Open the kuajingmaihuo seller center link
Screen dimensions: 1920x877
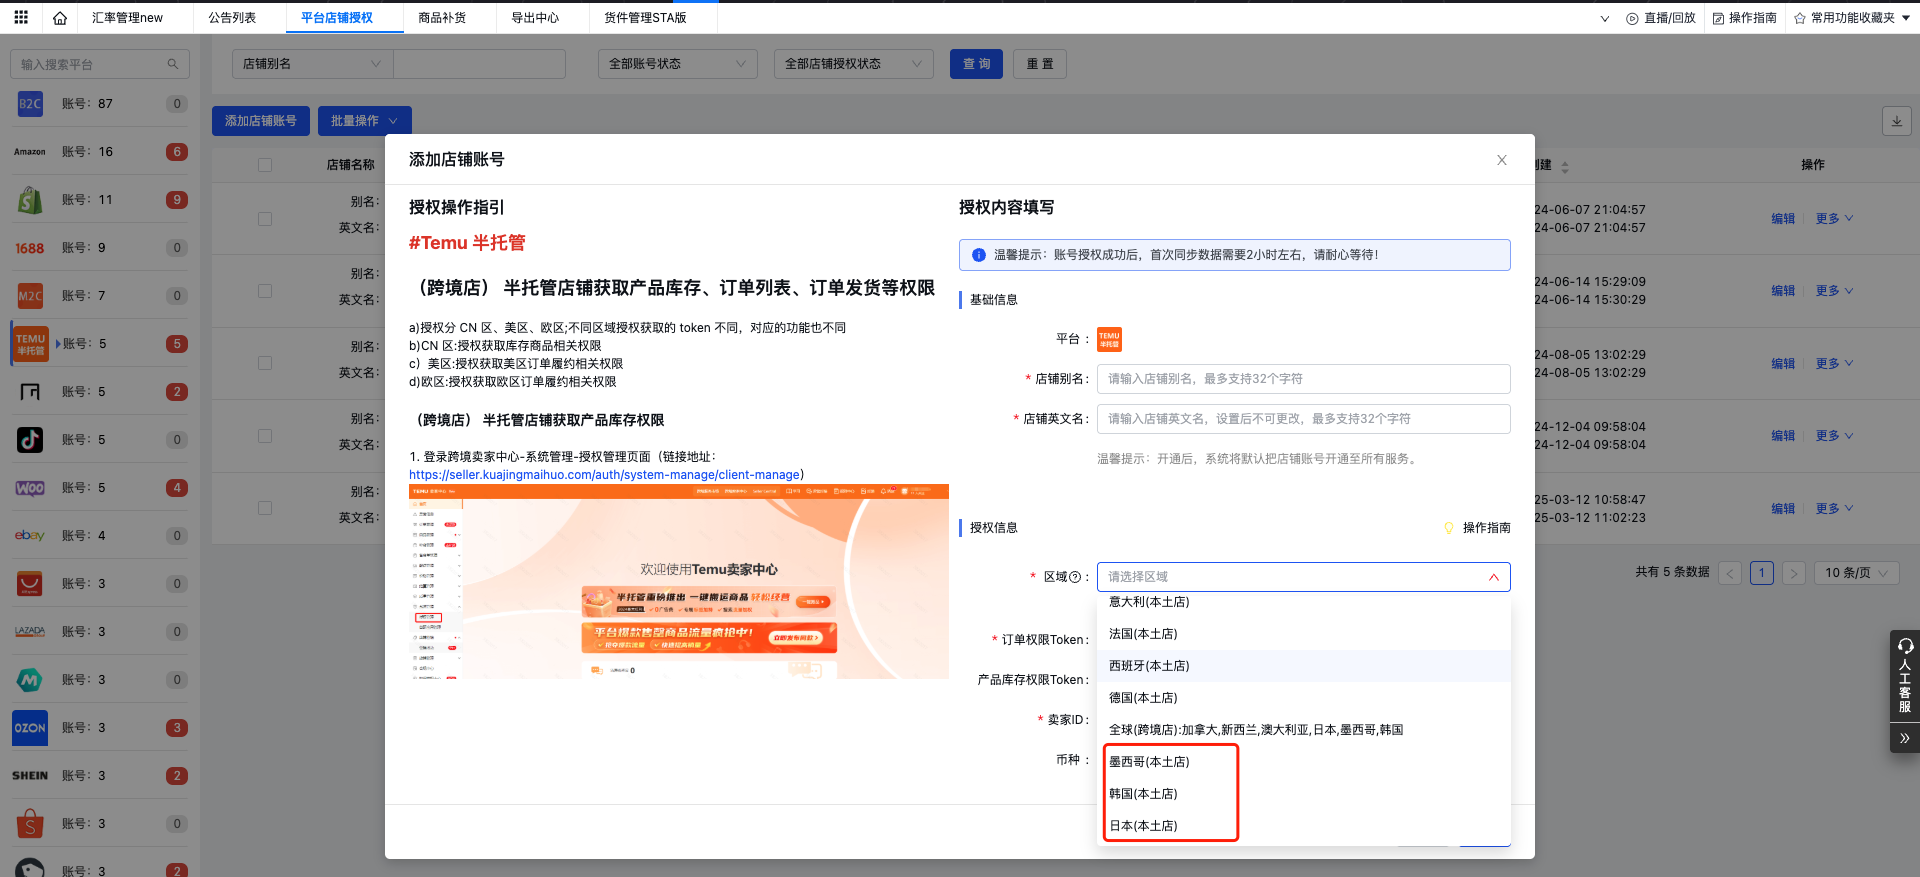604,475
